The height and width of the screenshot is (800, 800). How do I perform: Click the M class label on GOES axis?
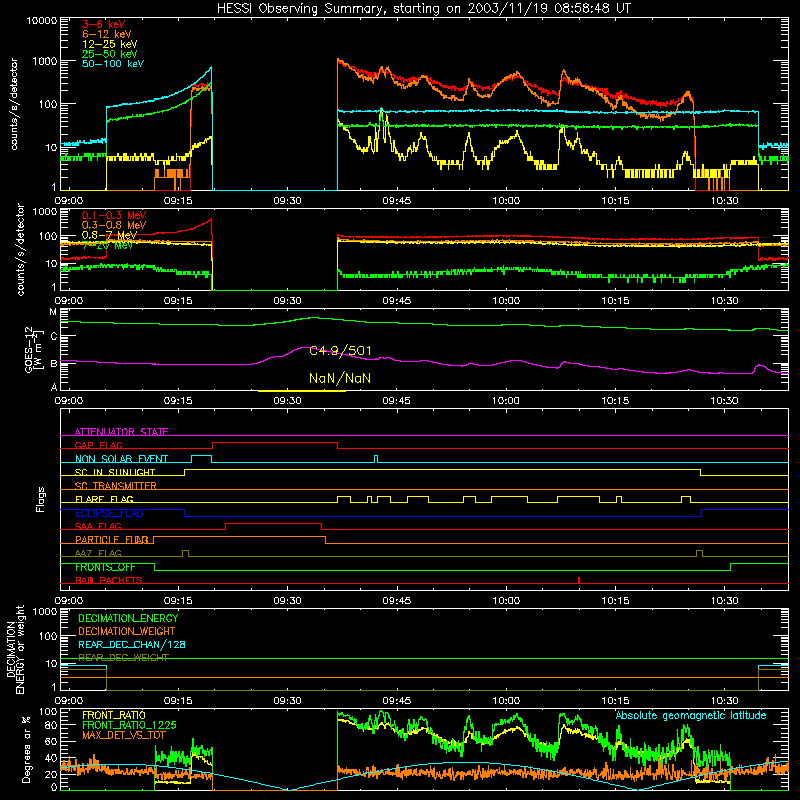click(53, 311)
